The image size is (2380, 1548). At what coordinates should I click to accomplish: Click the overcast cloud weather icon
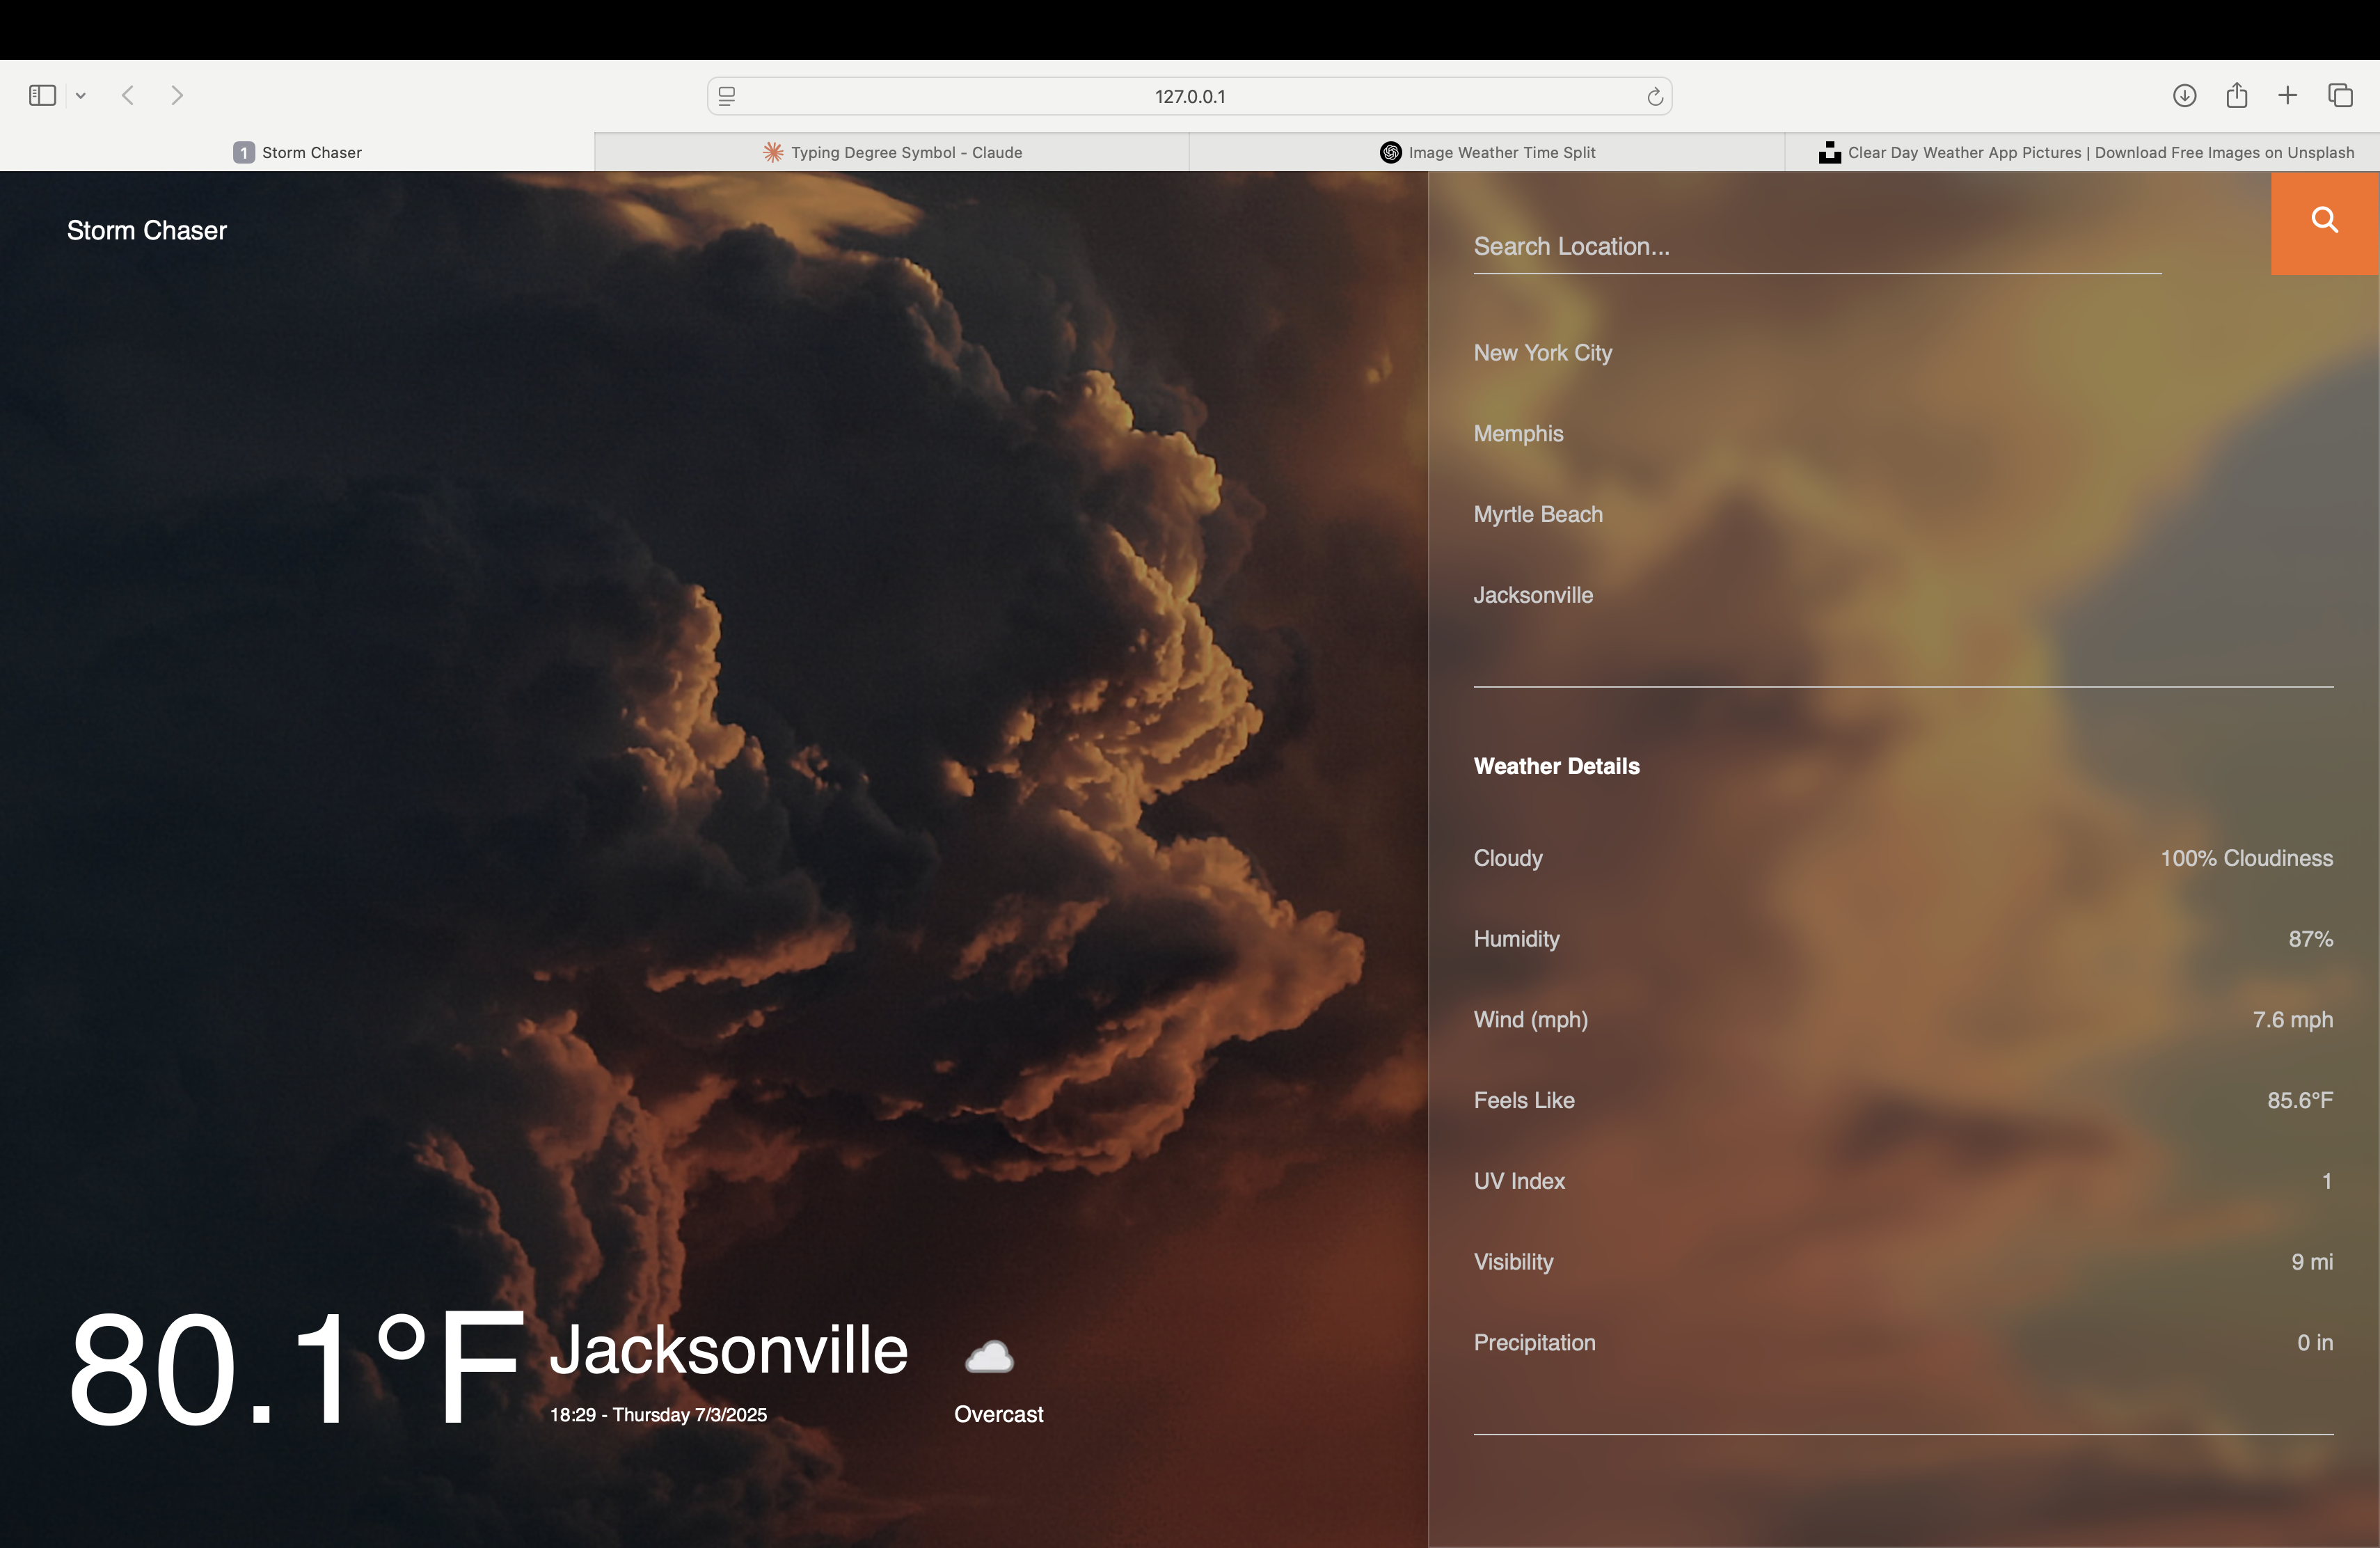[x=989, y=1357]
